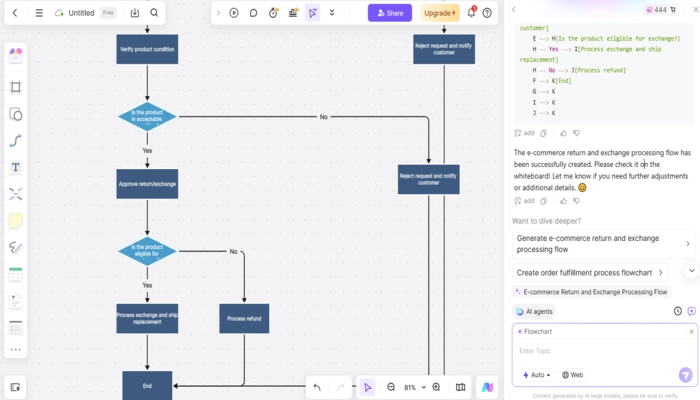Select the Shapes tool
700x400 pixels.
(16, 114)
